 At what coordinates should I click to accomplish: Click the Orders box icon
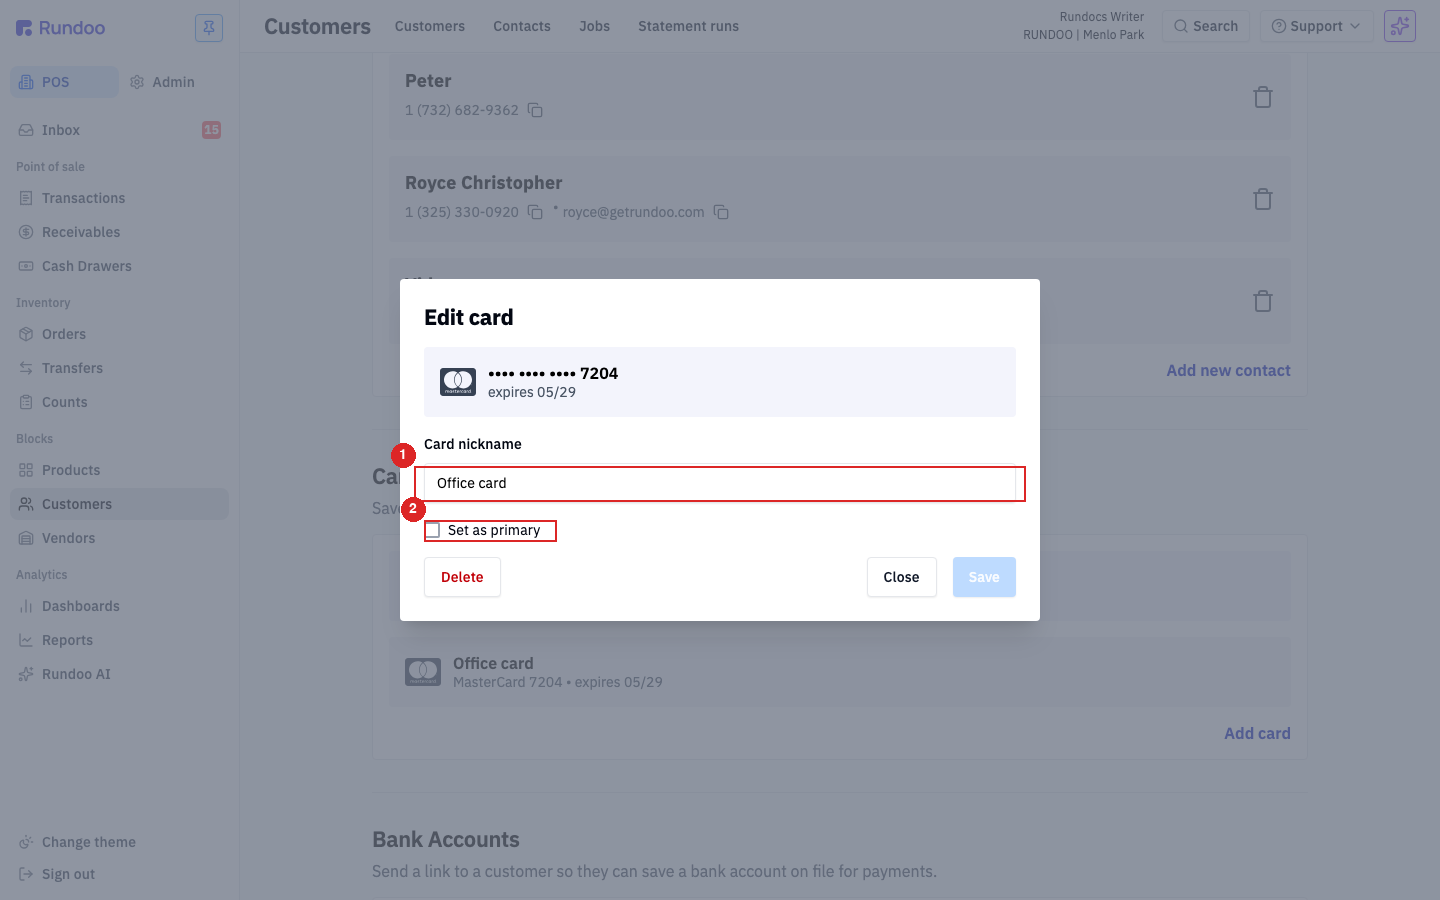[x=26, y=334]
